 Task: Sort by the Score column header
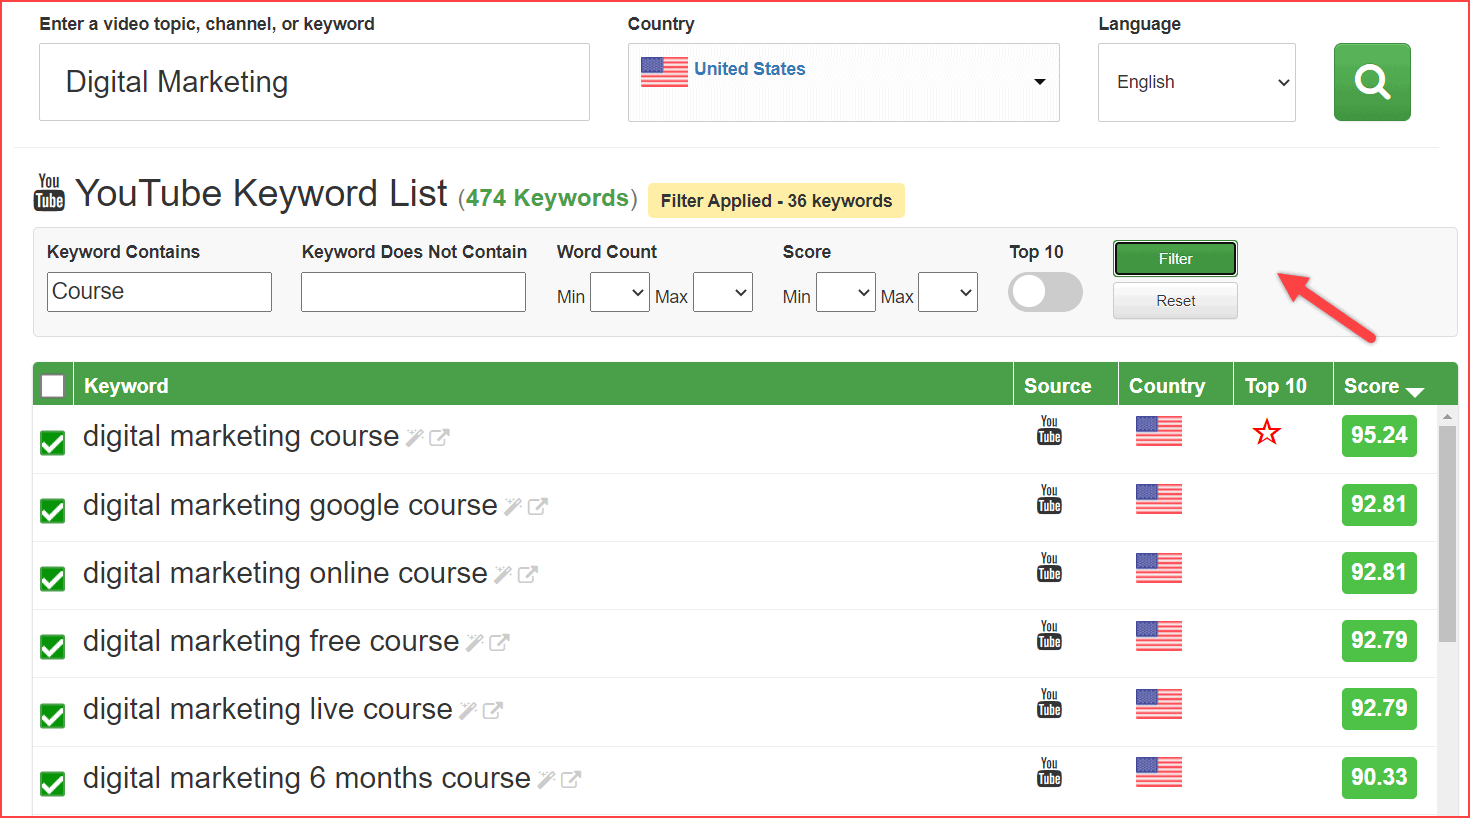point(1382,386)
